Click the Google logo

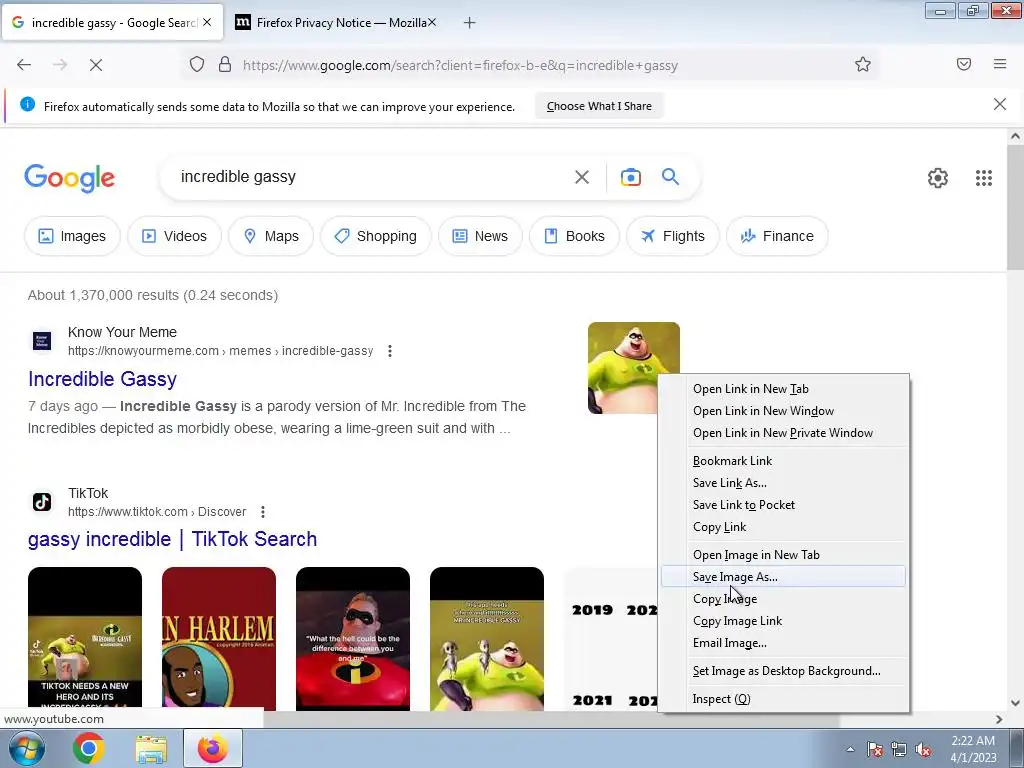tap(70, 178)
